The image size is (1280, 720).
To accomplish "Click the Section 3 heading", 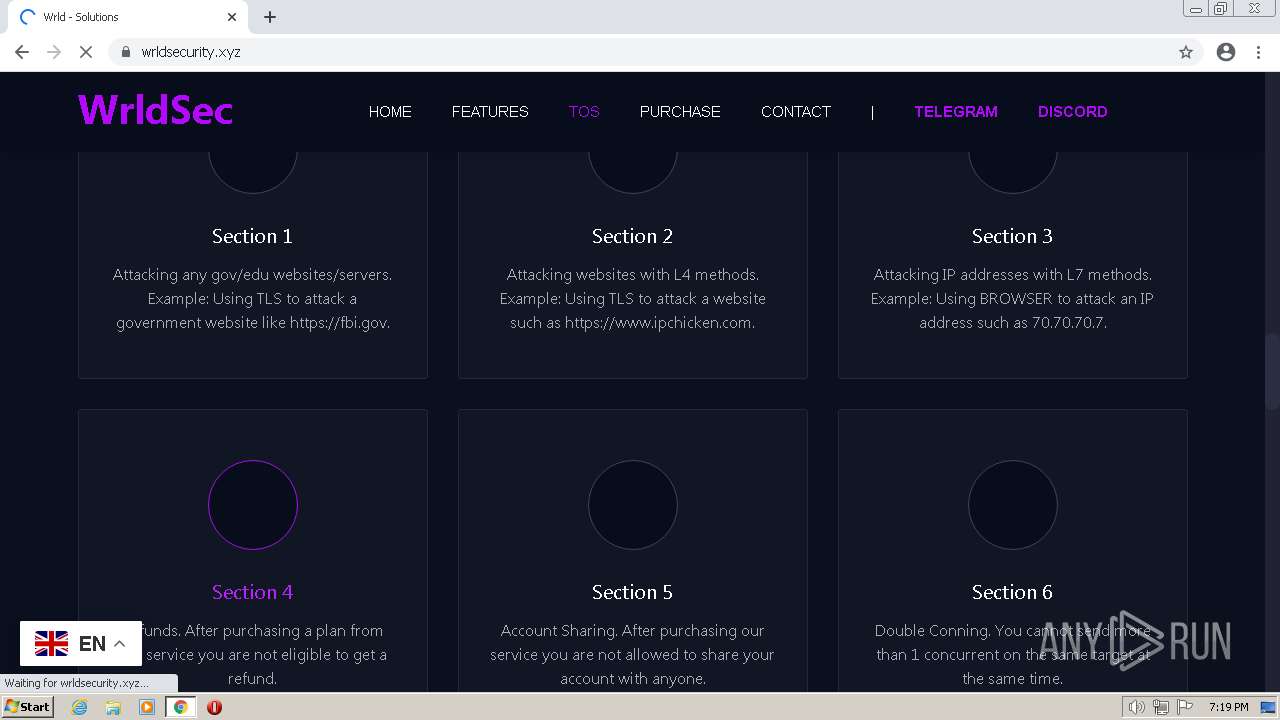I will click(x=1012, y=236).
